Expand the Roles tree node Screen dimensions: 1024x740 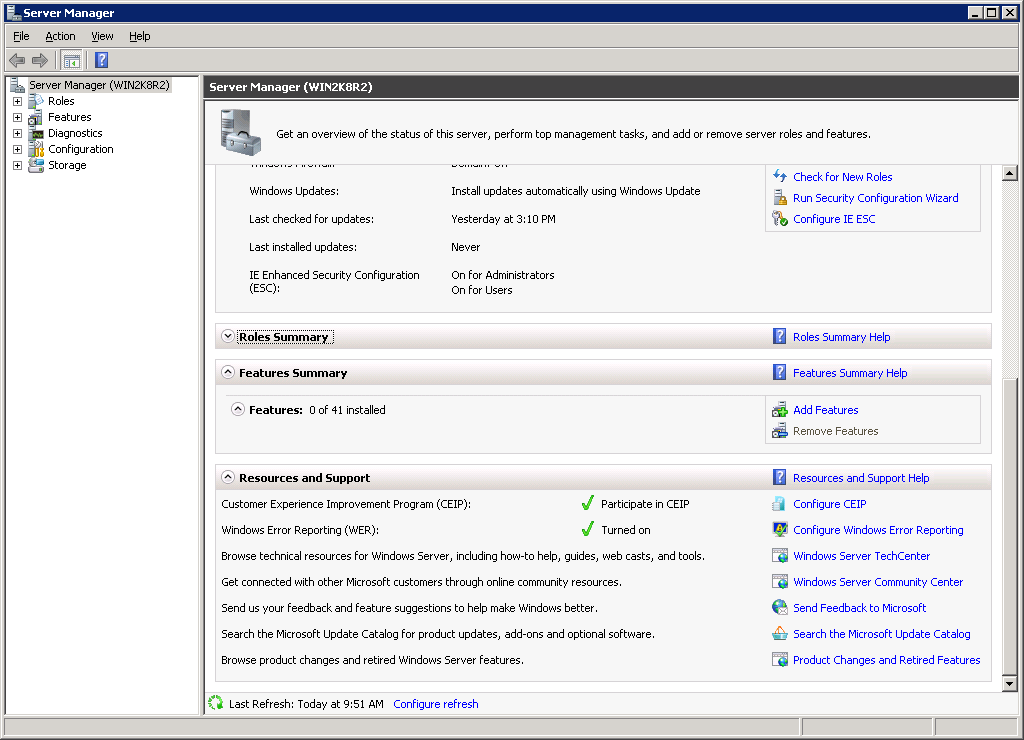pyautogui.click(x=17, y=101)
